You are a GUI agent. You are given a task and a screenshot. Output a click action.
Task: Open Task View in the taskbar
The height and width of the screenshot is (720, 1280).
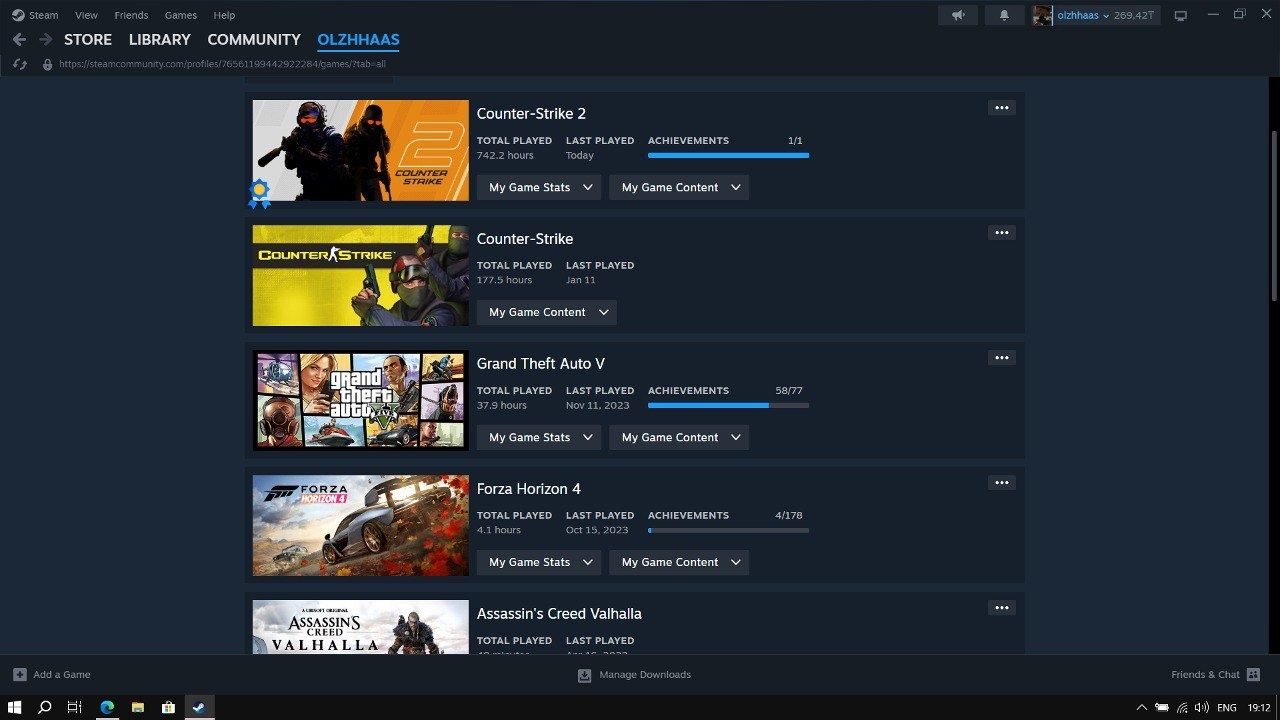pos(75,707)
